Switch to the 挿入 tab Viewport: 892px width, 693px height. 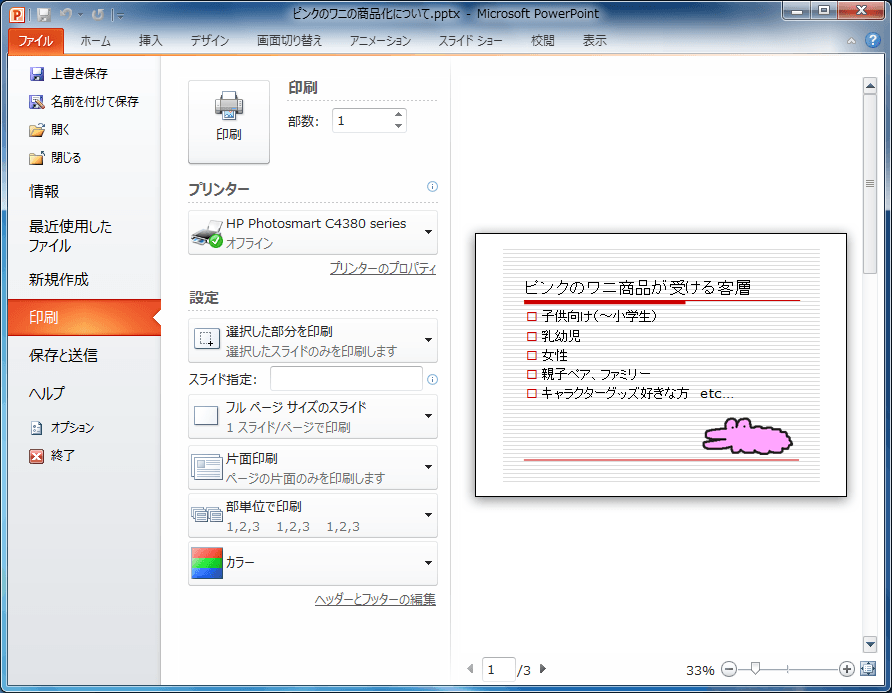coord(151,41)
